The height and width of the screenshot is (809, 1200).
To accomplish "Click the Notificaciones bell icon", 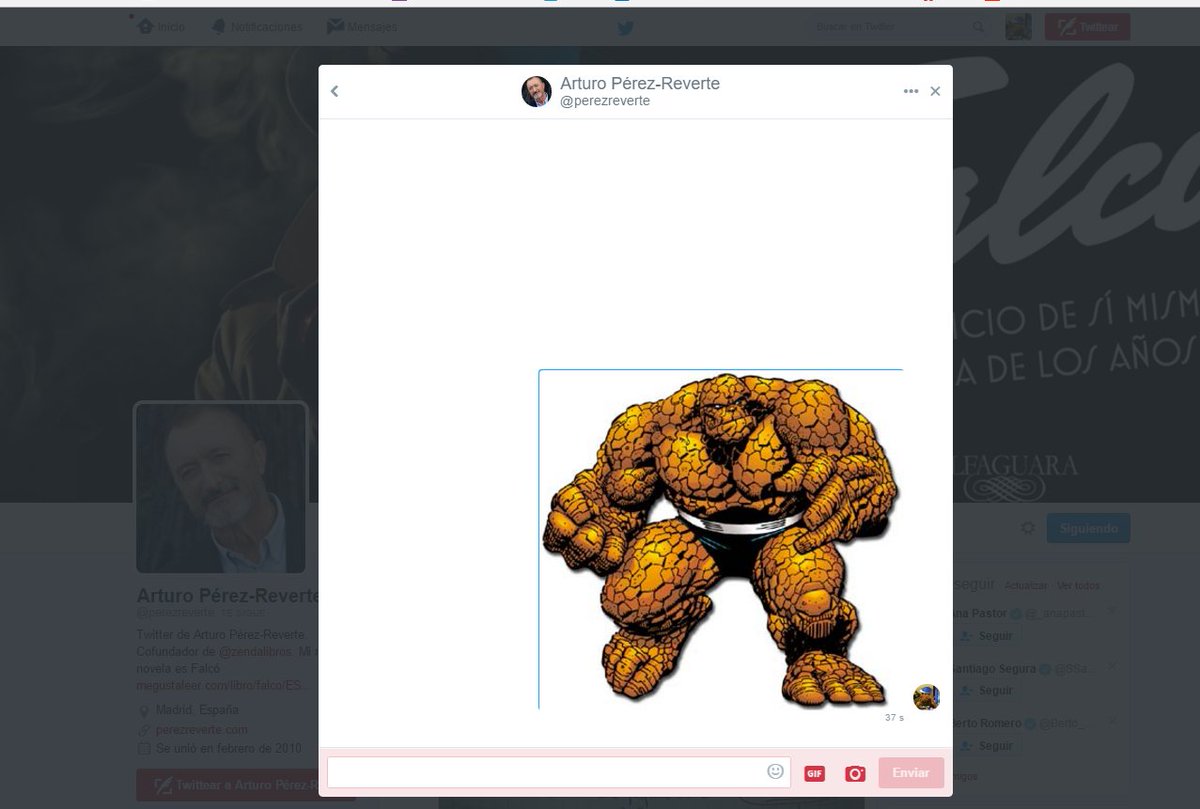I will [x=218, y=27].
